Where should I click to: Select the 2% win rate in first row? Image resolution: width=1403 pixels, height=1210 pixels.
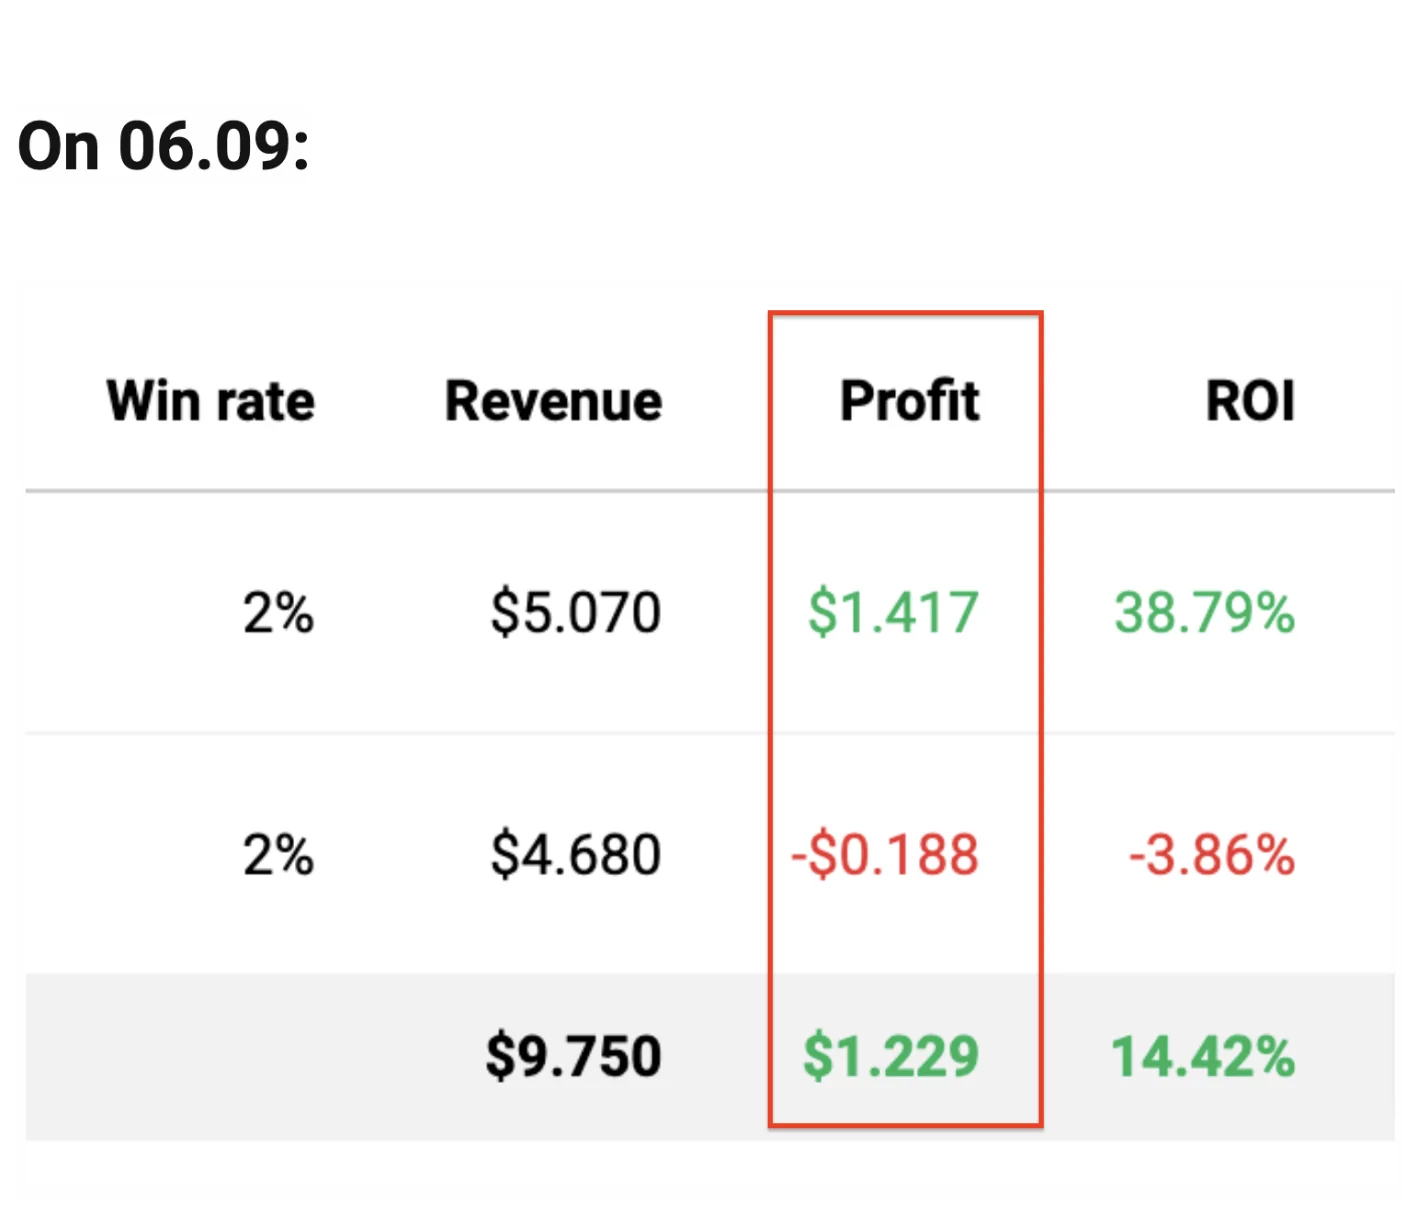point(278,613)
